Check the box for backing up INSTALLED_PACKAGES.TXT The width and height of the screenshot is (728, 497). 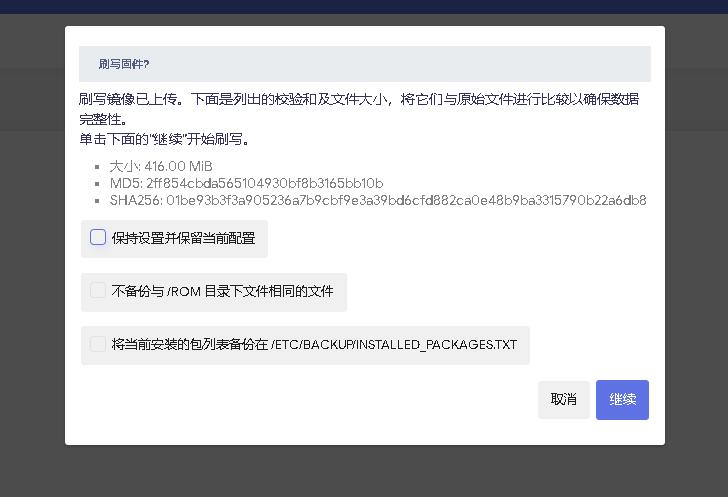98,344
